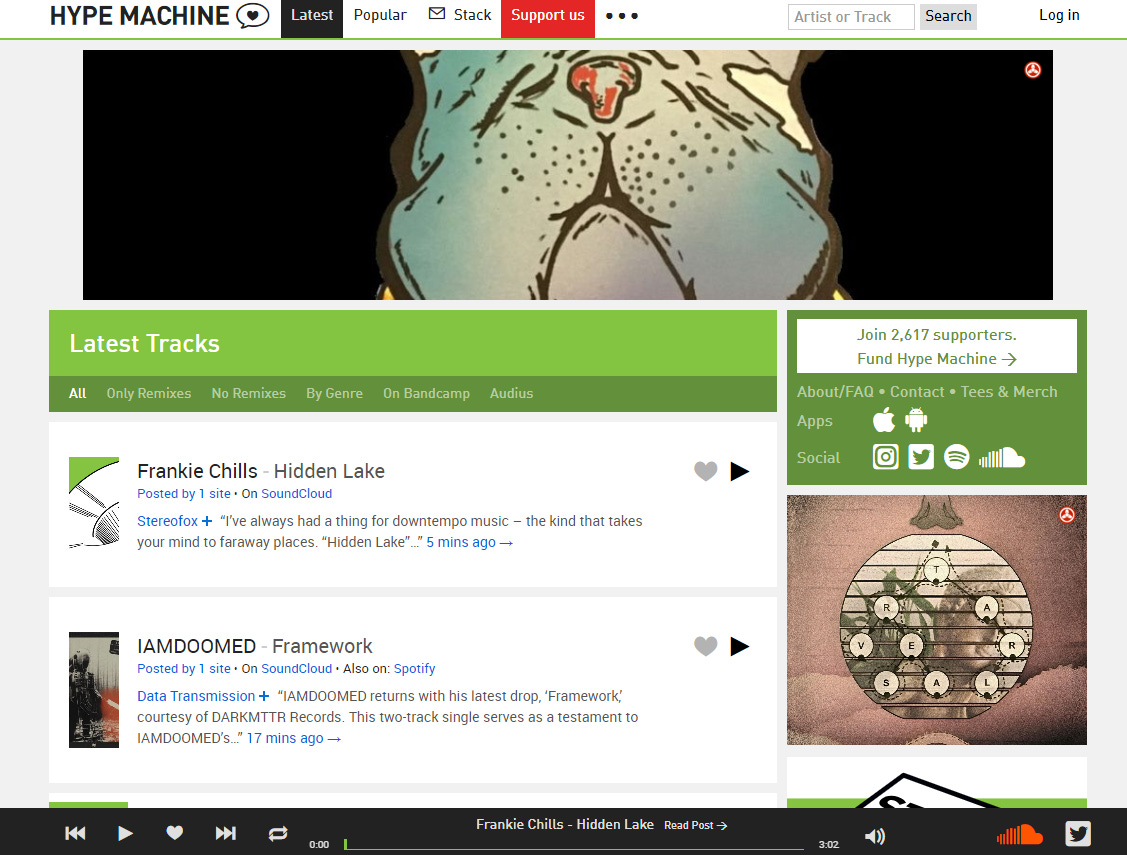The image size is (1127, 855).
Task: Open the Frankie Chills artist link
Action: point(198,471)
